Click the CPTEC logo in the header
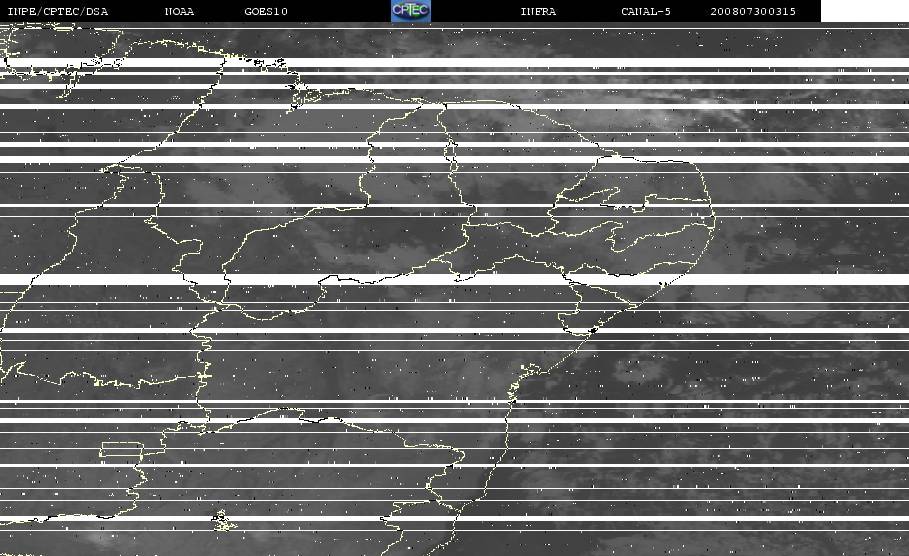Viewport: 909px width, 556px height. (410, 11)
